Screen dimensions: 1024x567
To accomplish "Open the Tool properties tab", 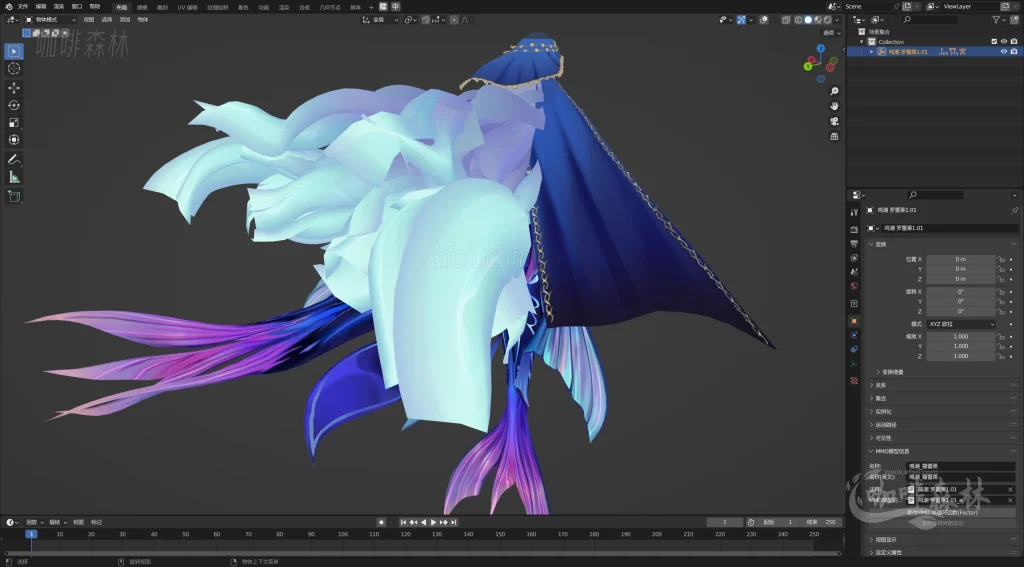I will (x=854, y=212).
